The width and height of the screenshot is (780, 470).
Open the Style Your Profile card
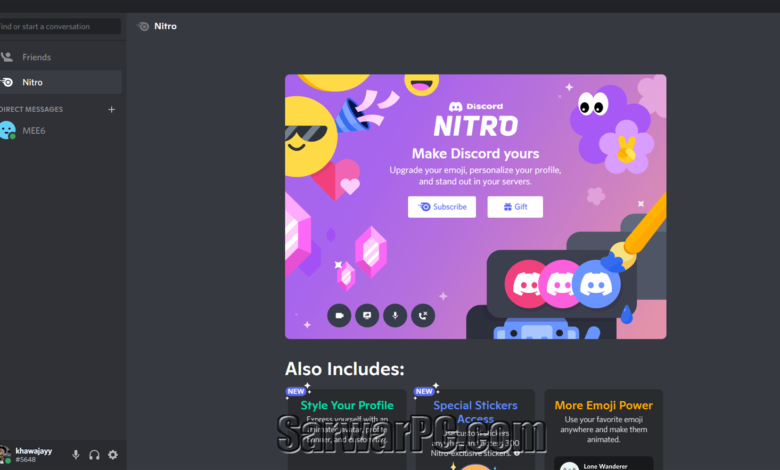[x=347, y=430]
